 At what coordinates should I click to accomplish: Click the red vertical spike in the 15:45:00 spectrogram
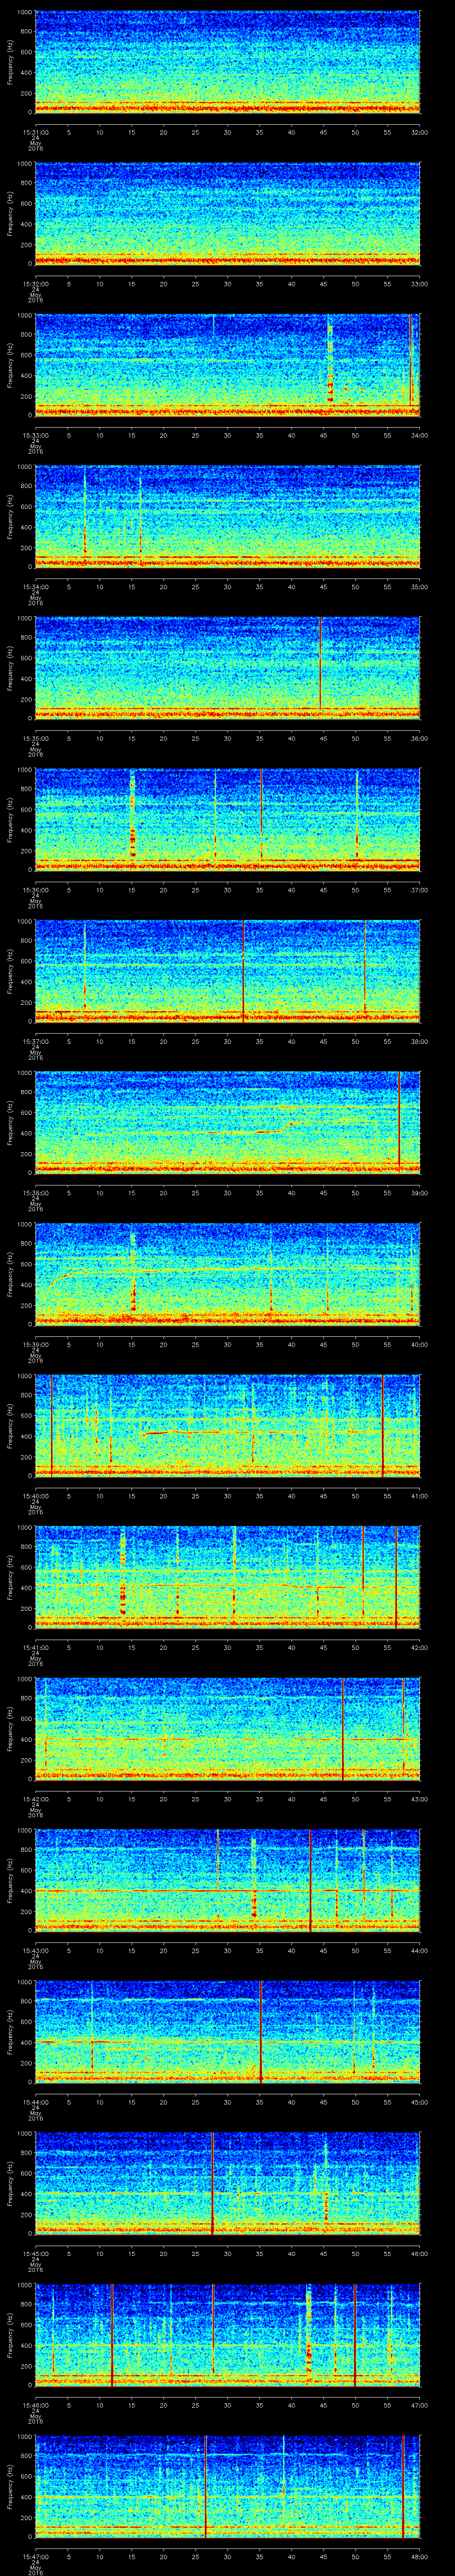(x=213, y=2183)
